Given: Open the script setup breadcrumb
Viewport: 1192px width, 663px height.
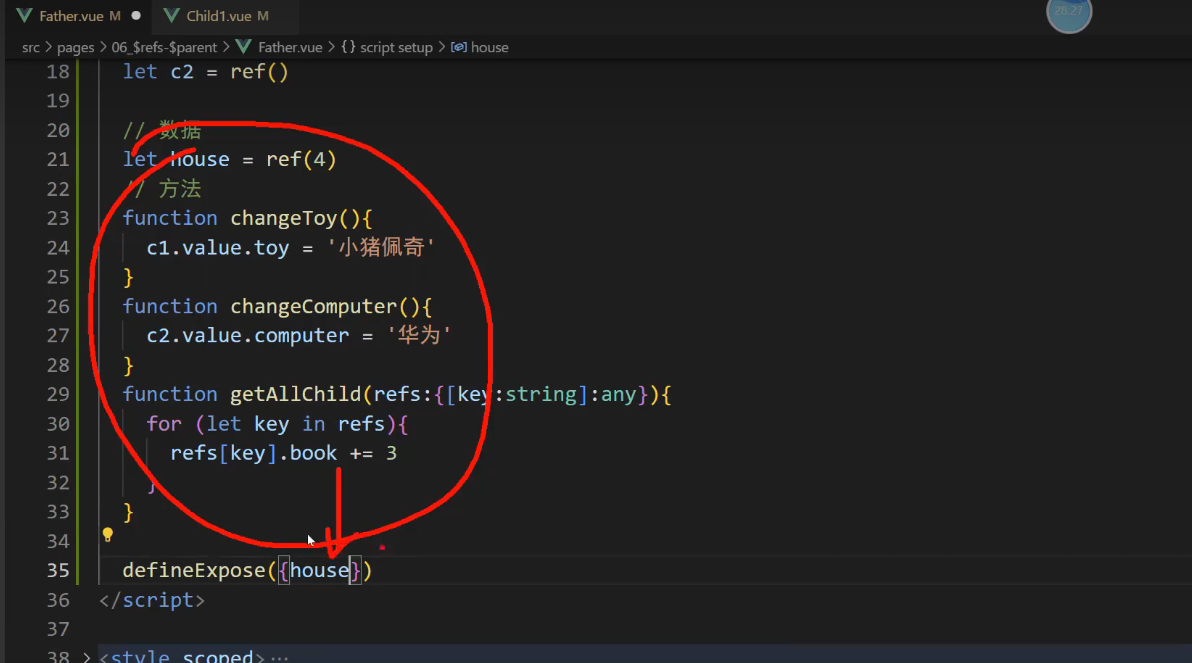Looking at the screenshot, I should click(x=396, y=47).
